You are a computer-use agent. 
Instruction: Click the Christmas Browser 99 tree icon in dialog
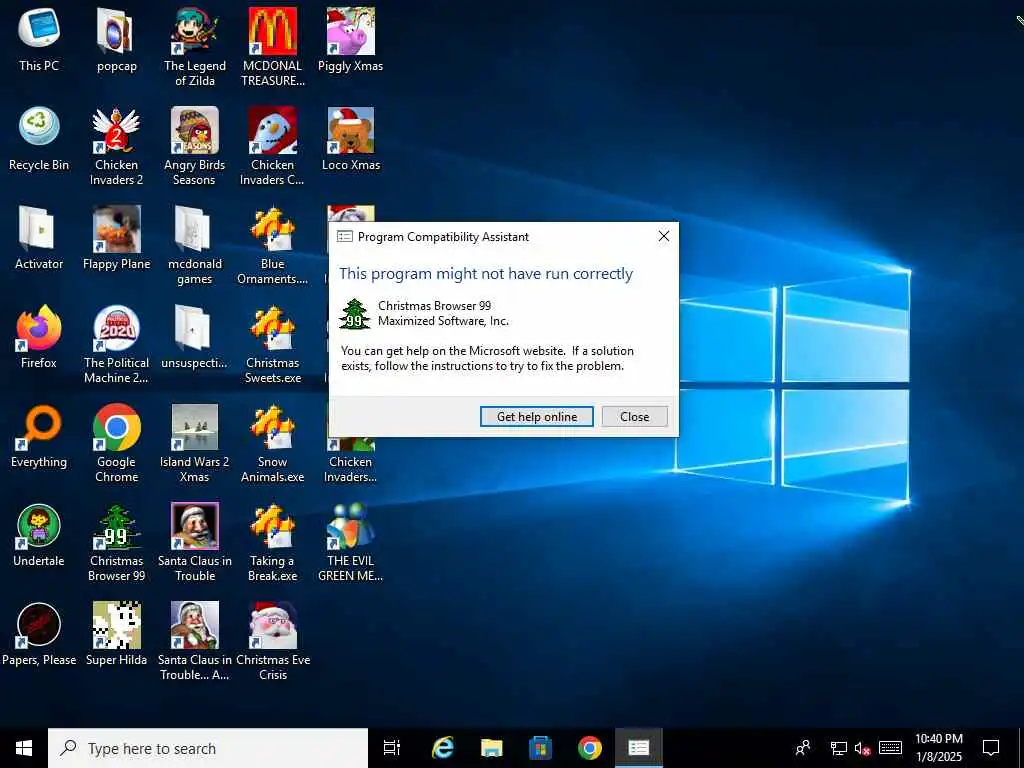(x=355, y=314)
